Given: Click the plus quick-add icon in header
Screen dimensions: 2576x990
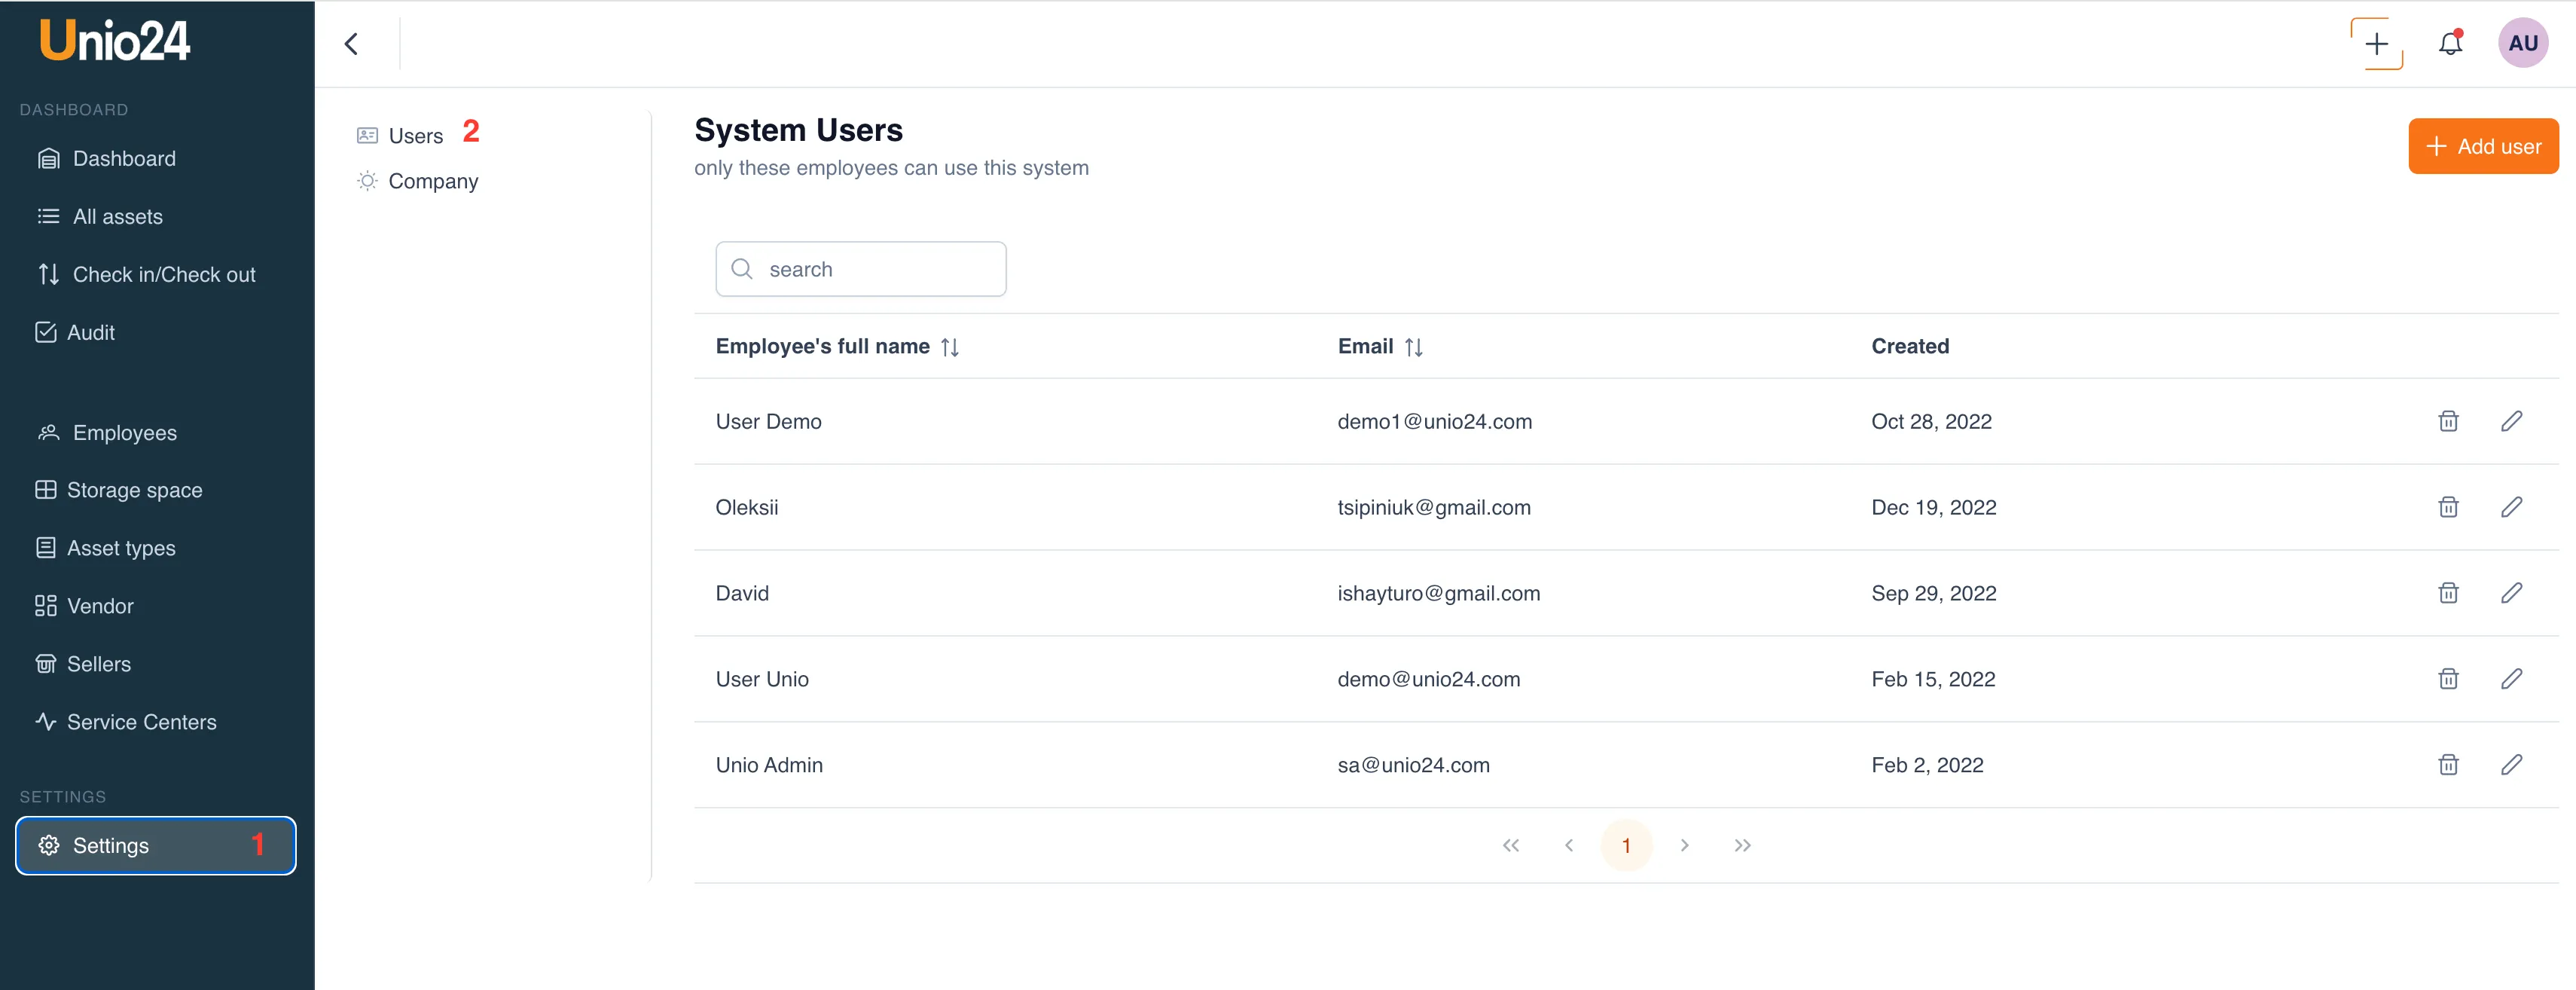Looking at the screenshot, I should coord(2376,44).
